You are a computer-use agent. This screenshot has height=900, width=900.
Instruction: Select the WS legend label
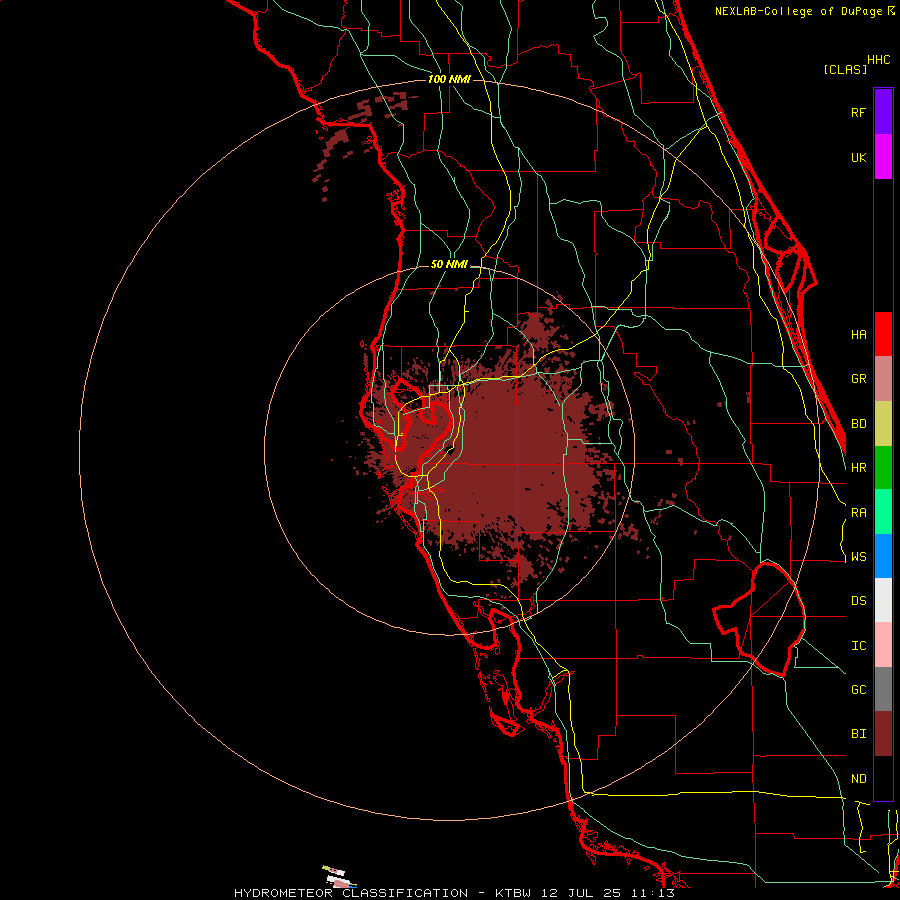[858, 557]
